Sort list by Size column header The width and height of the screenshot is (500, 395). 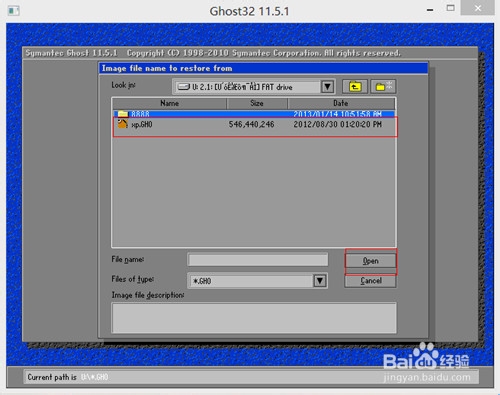tap(257, 103)
